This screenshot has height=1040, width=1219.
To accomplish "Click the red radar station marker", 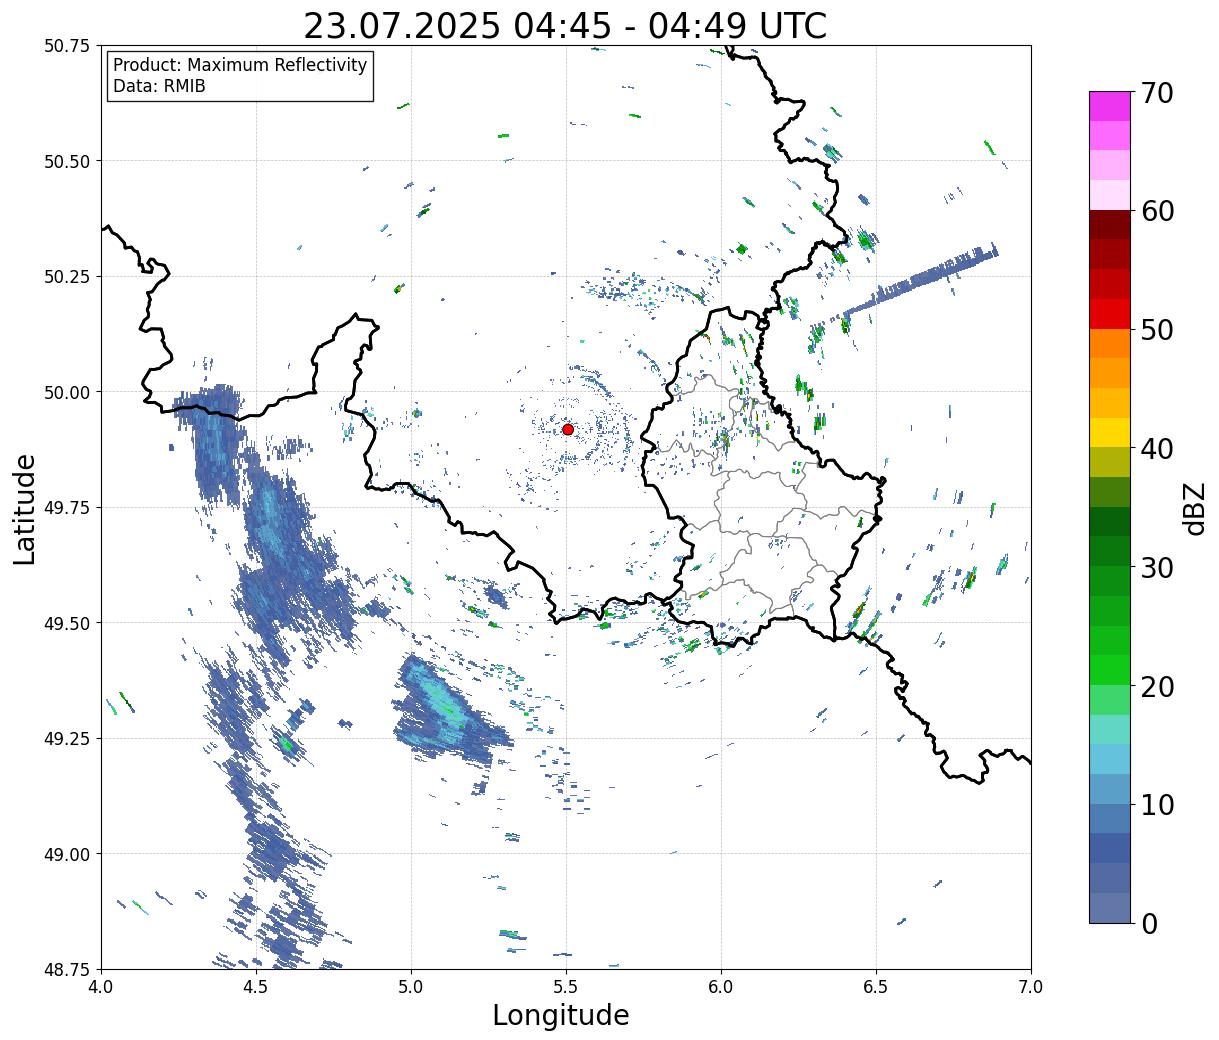I will click(568, 429).
